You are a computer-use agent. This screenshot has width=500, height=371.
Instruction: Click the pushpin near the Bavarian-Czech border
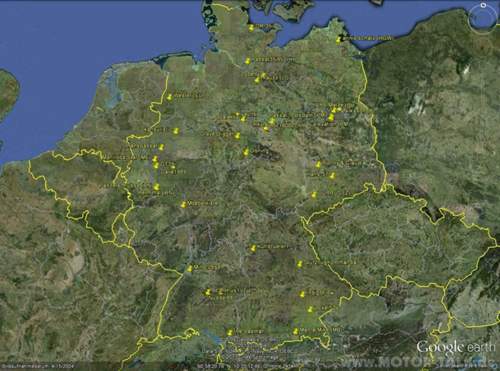click(x=300, y=264)
